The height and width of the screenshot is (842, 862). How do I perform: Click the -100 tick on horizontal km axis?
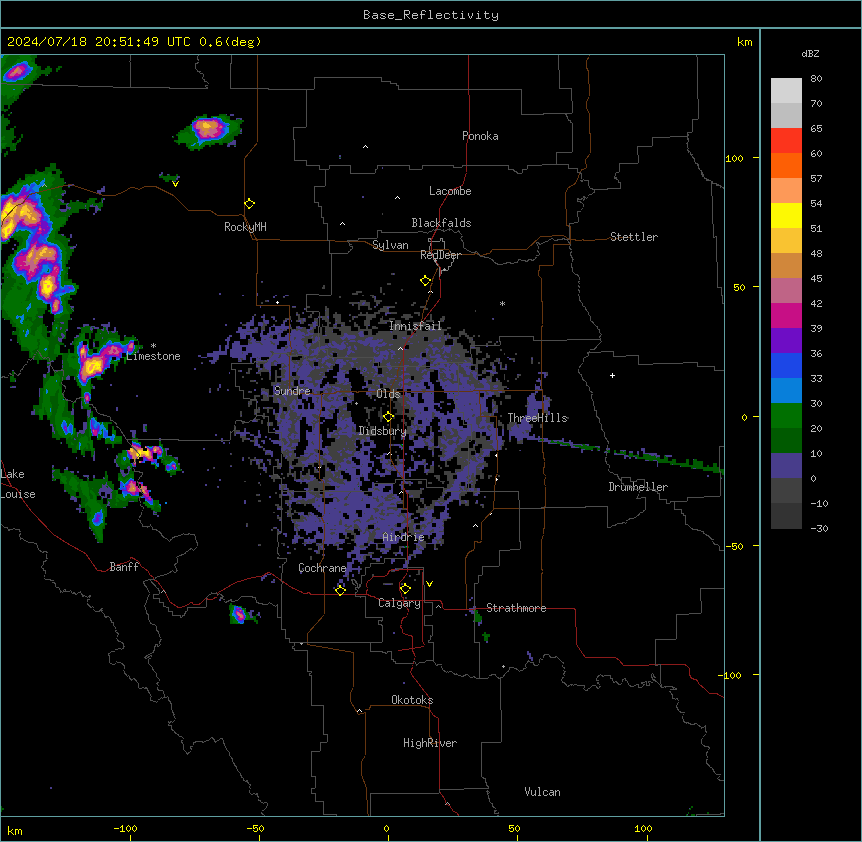tap(125, 828)
